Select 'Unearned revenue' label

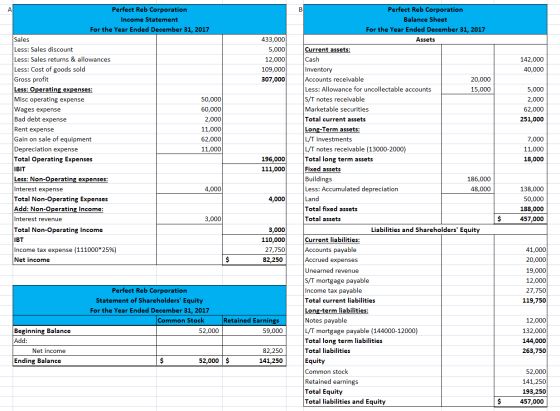(332, 271)
